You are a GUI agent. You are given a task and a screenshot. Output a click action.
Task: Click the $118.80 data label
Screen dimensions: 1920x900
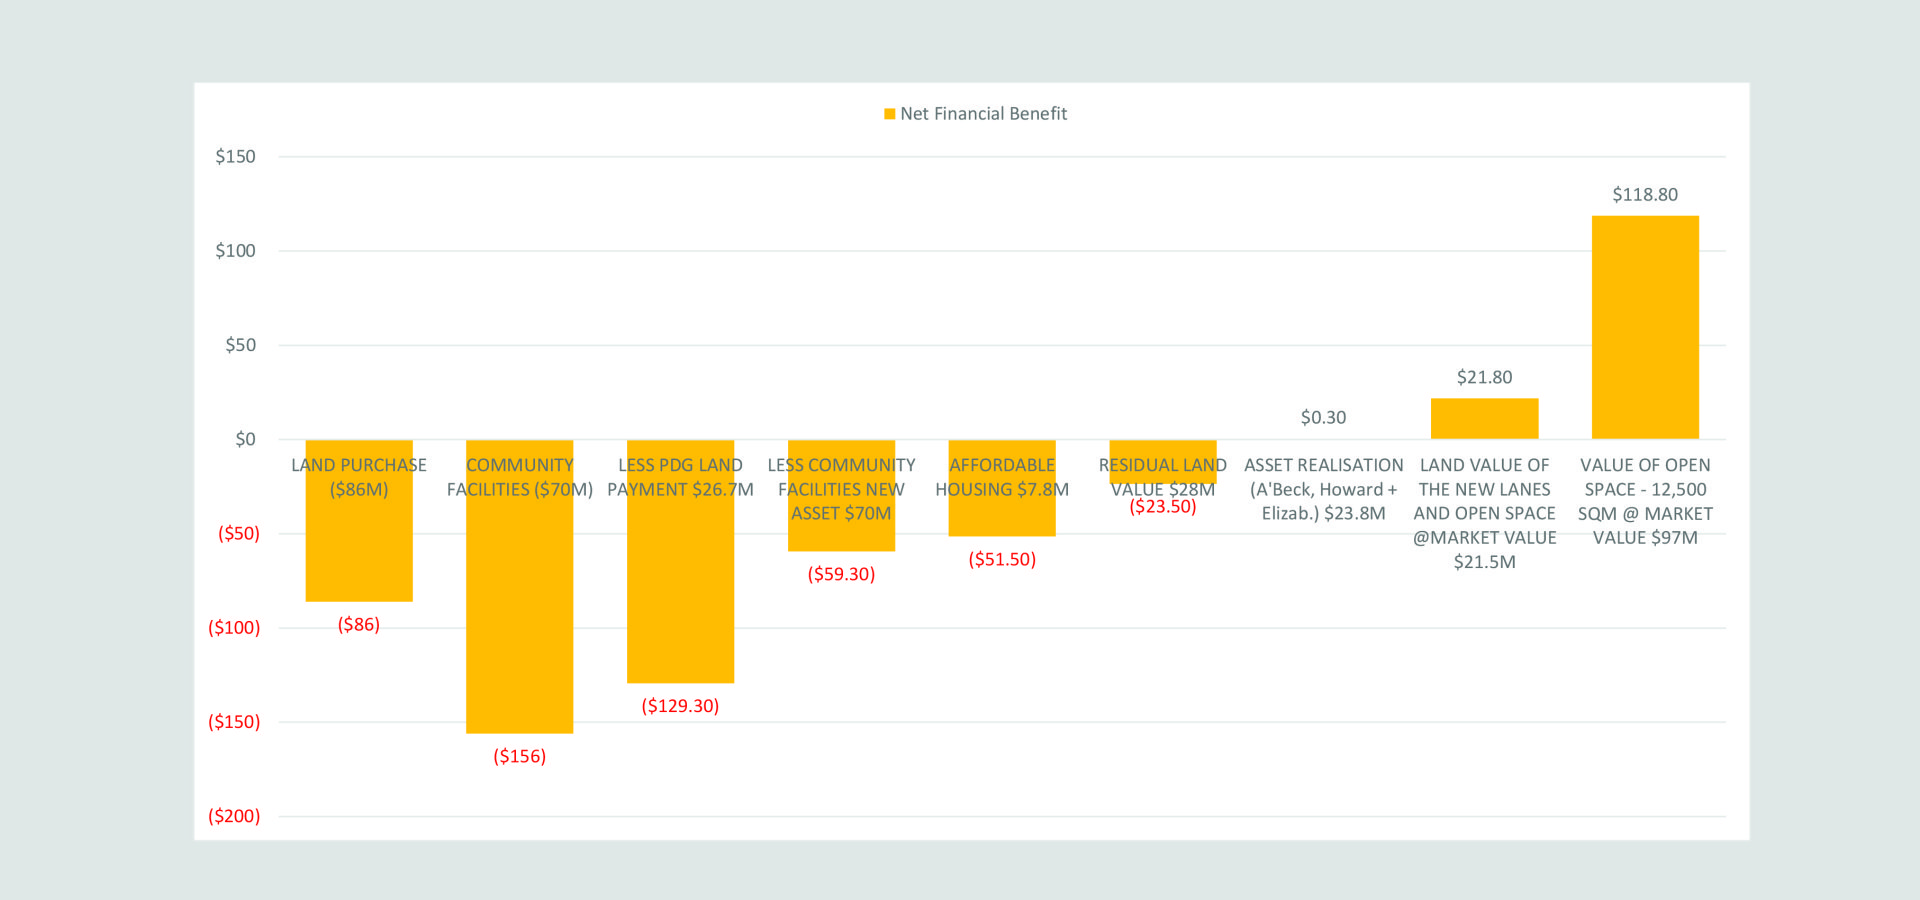point(1644,195)
